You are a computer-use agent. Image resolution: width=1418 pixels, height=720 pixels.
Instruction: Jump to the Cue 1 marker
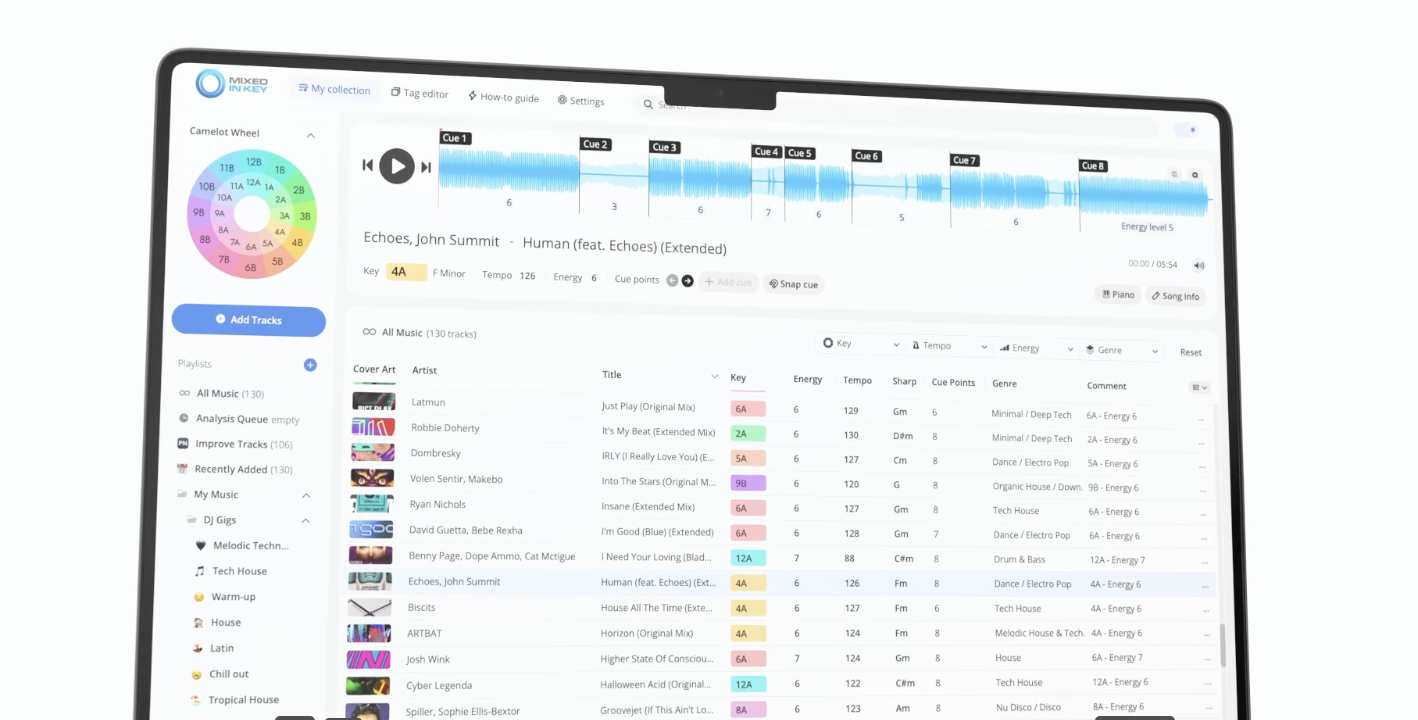(455, 138)
